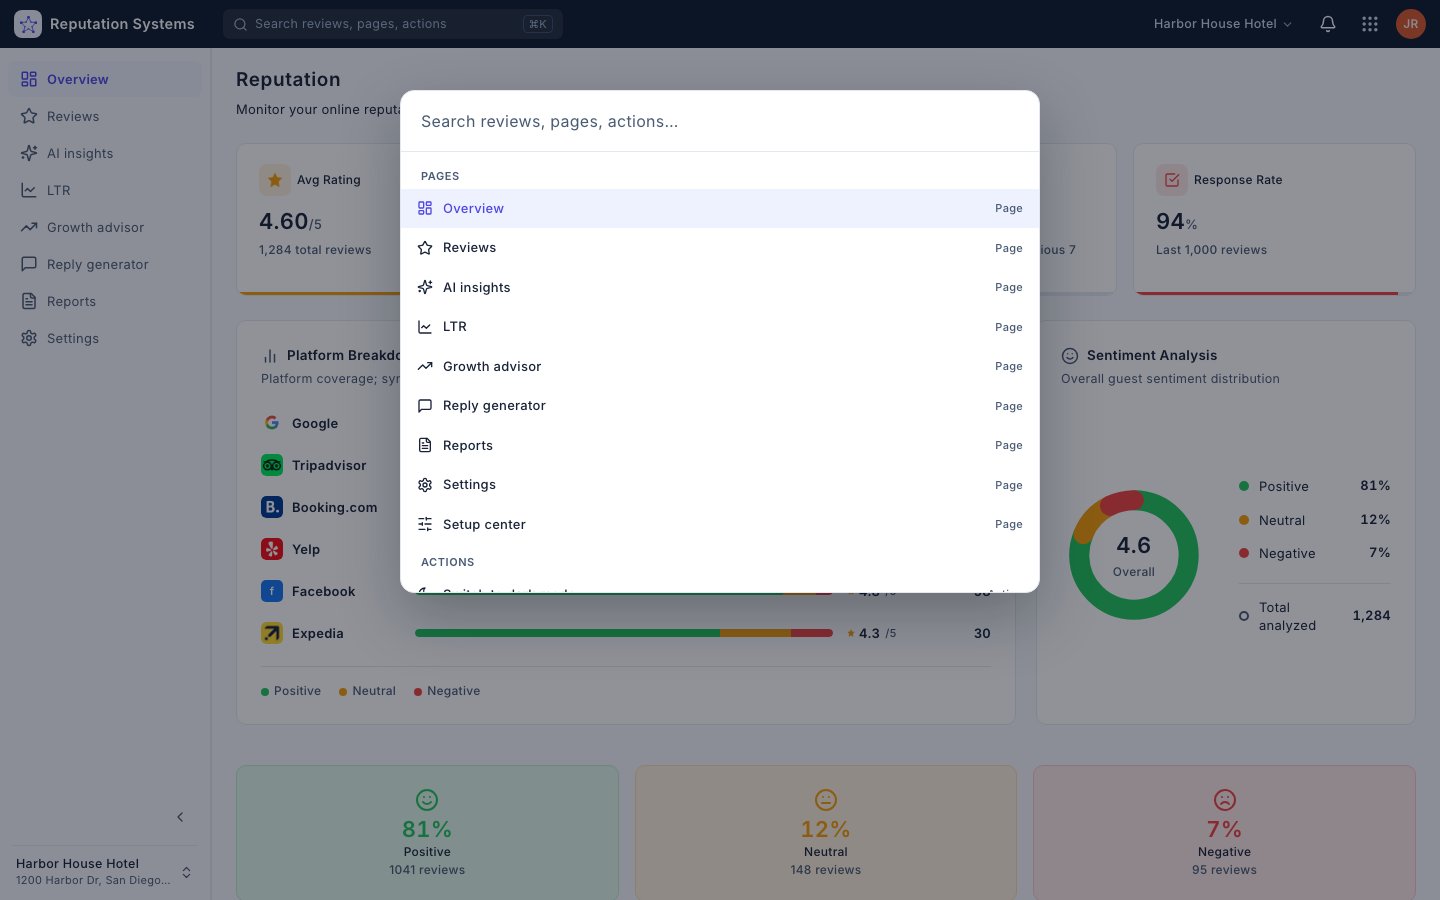Click the sentiment donut chart
1440x900 pixels.
[1134, 555]
